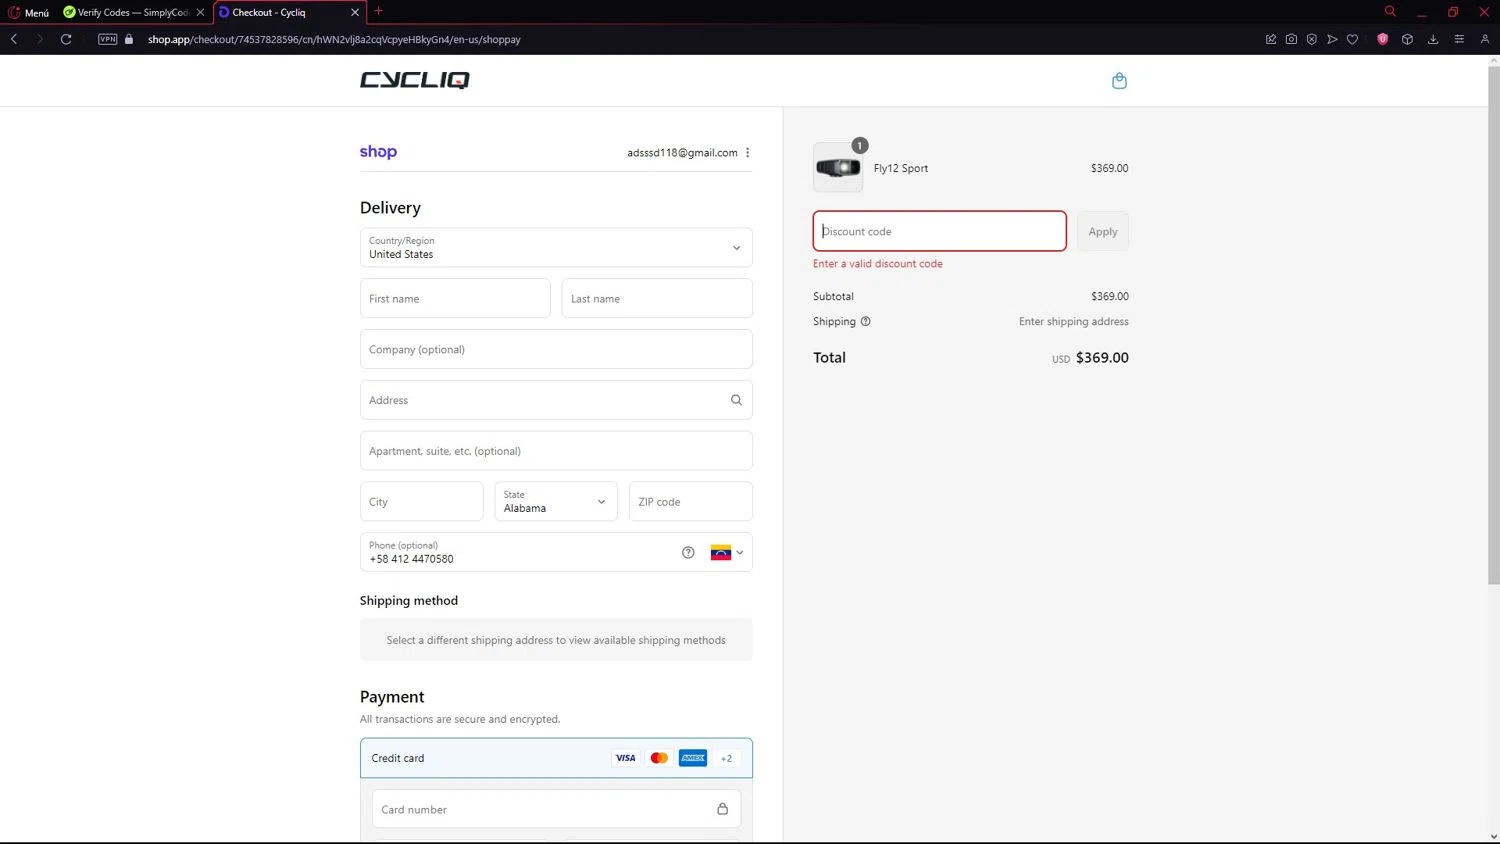This screenshot has width=1500, height=844.
Task: Focus Apartment, suite, etc. field
Action: click(556, 451)
